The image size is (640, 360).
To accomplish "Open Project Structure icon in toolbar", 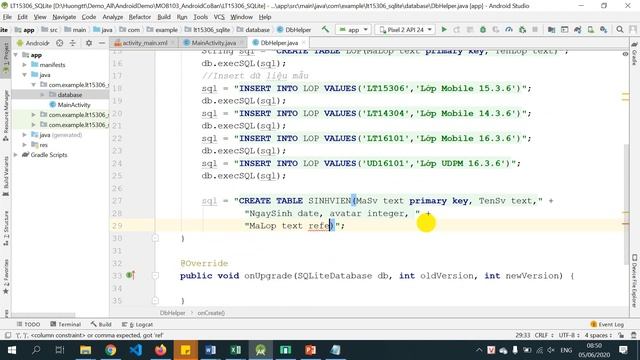I will [x=551, y=29].
